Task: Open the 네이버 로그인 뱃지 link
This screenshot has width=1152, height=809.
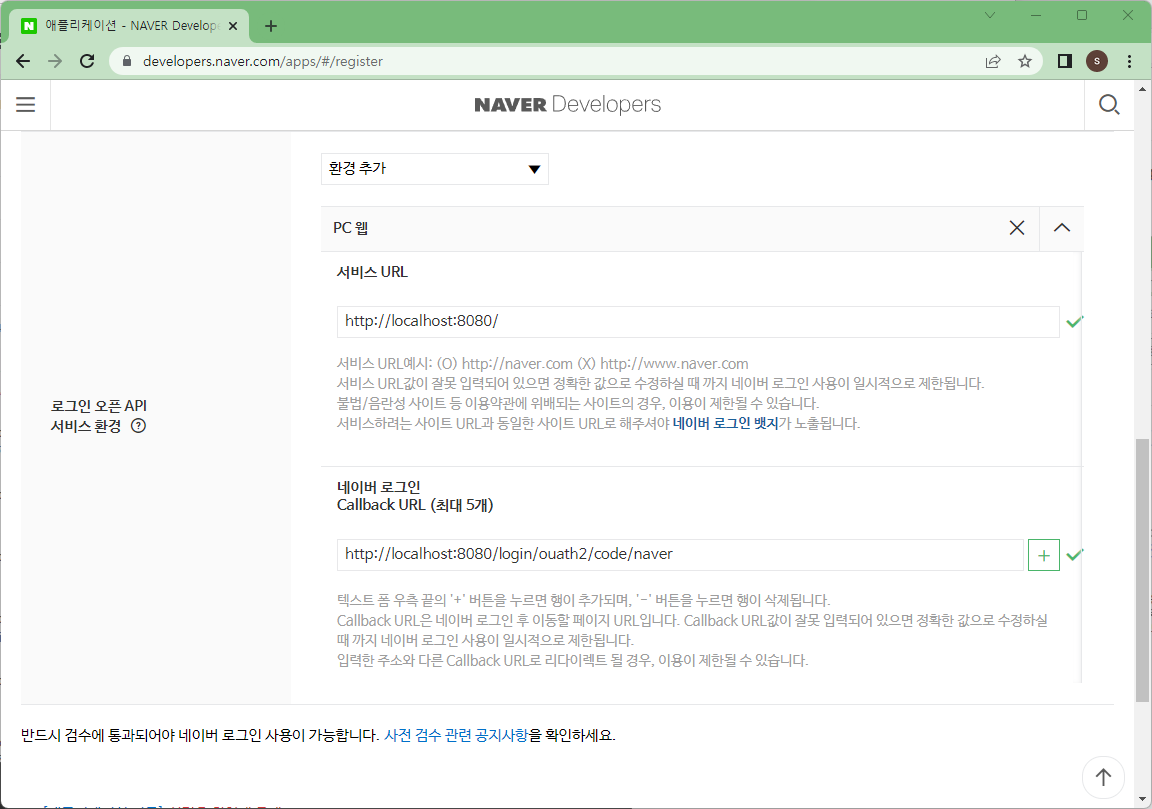Action: tap(725, 423)
